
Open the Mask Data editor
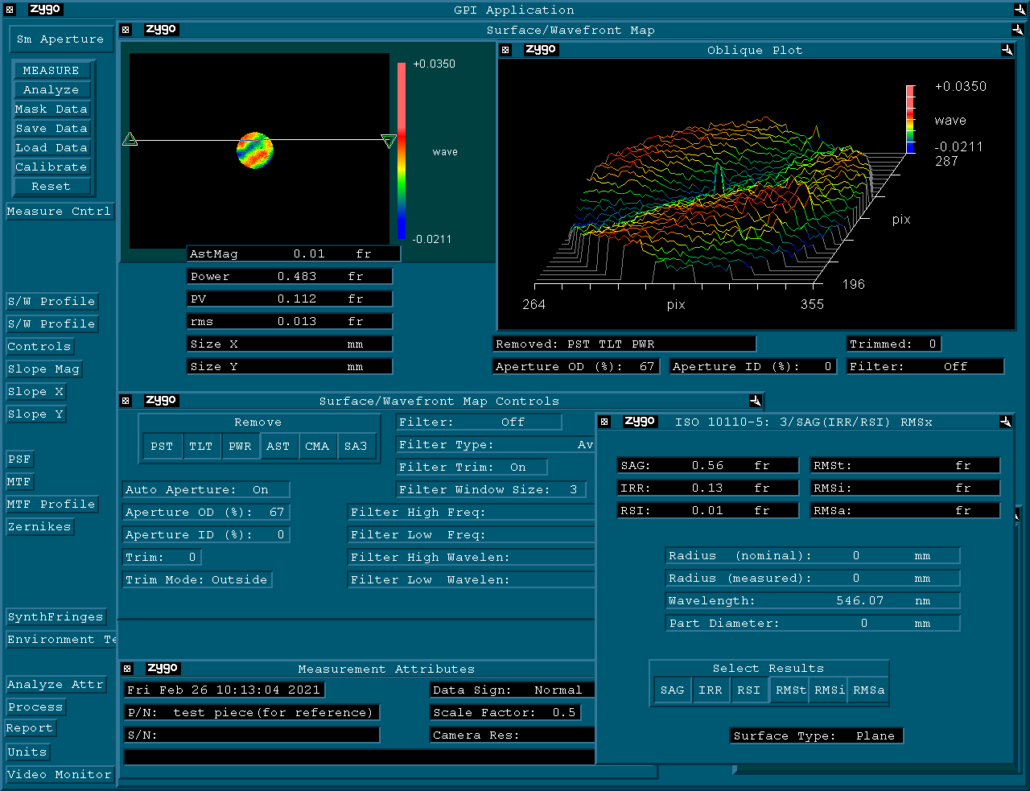pos(51,108)
